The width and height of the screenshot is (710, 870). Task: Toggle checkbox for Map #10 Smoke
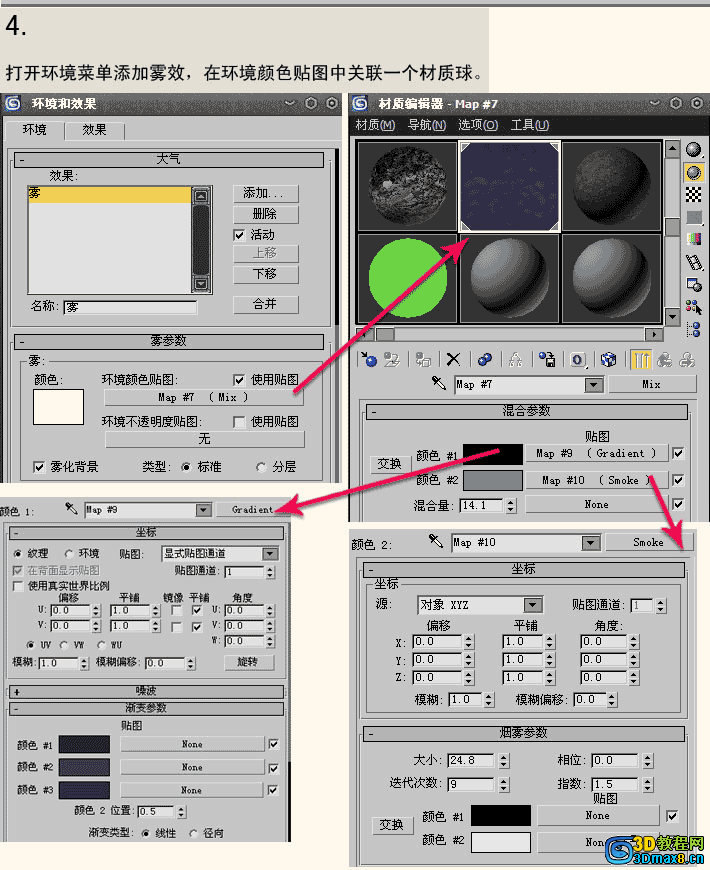coord(678,480)
